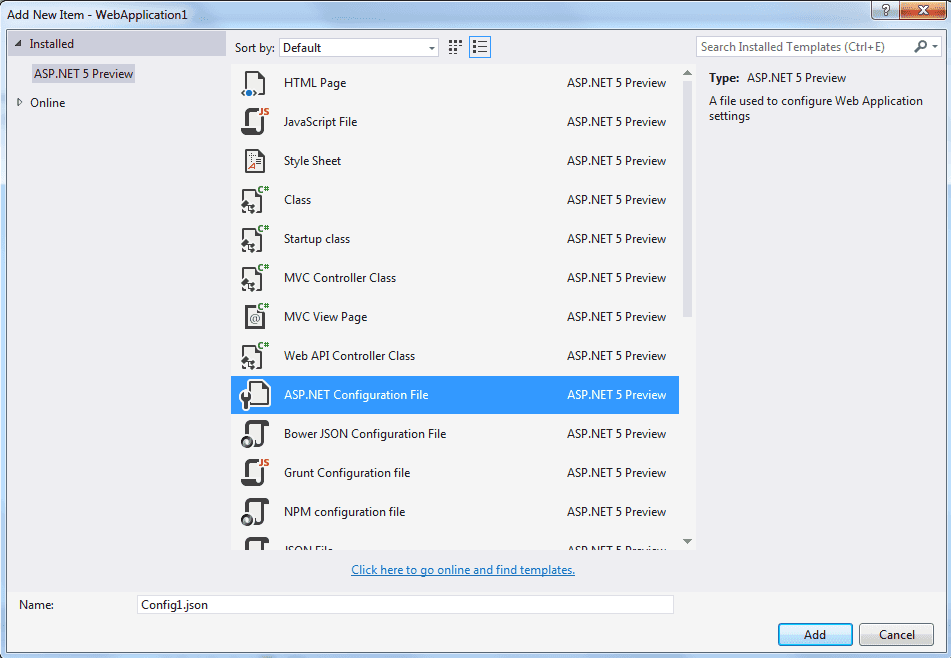Switch to medium icons view

tap(456, 47)
